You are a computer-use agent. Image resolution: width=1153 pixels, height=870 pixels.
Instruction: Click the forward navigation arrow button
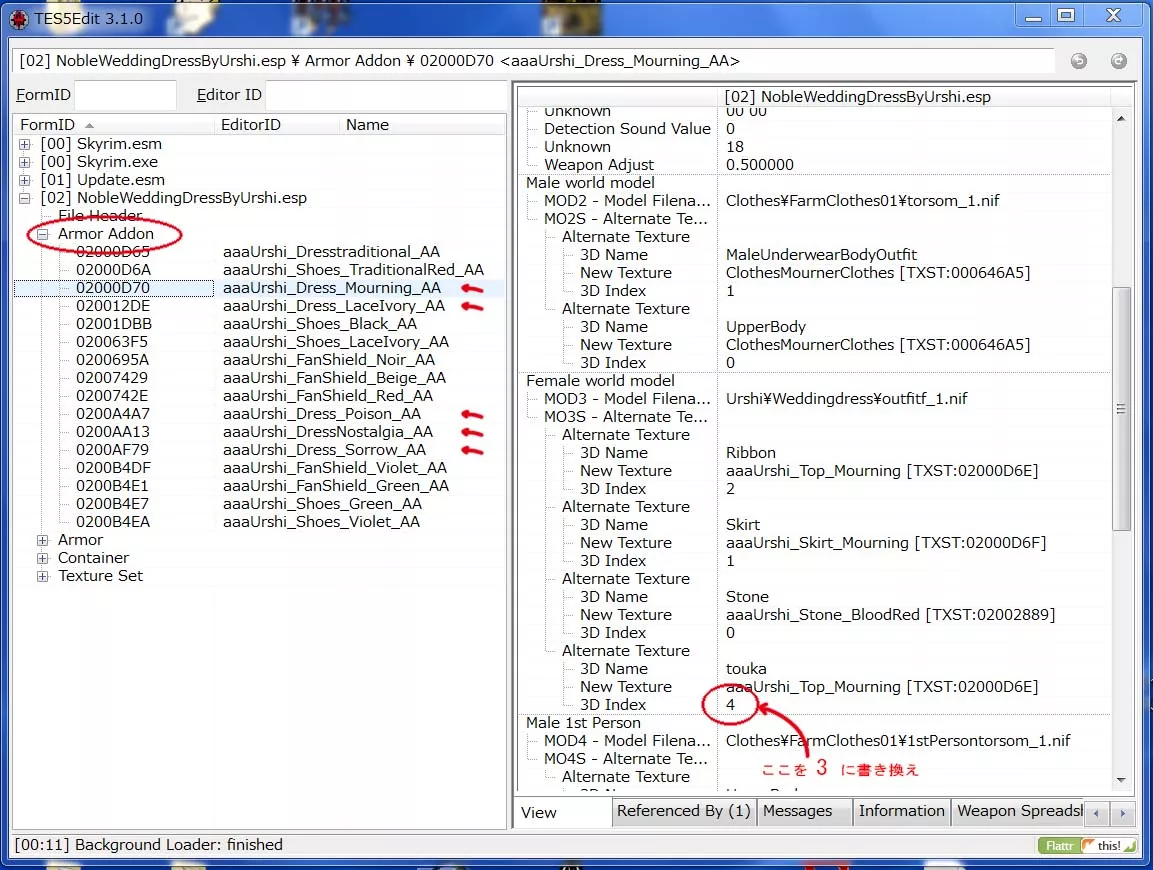click(1118, 61)
